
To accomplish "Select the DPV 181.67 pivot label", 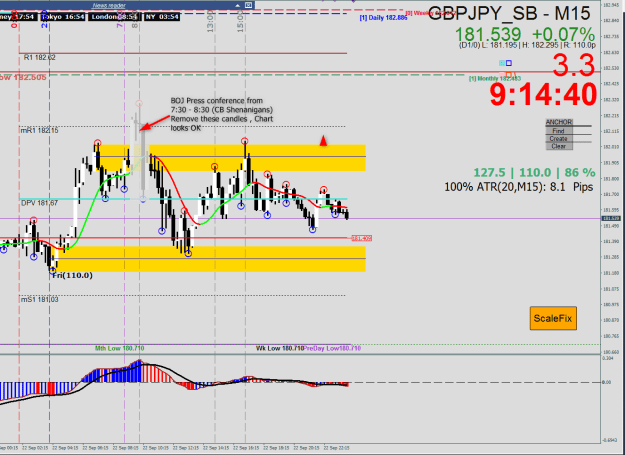I will [39, 203].
